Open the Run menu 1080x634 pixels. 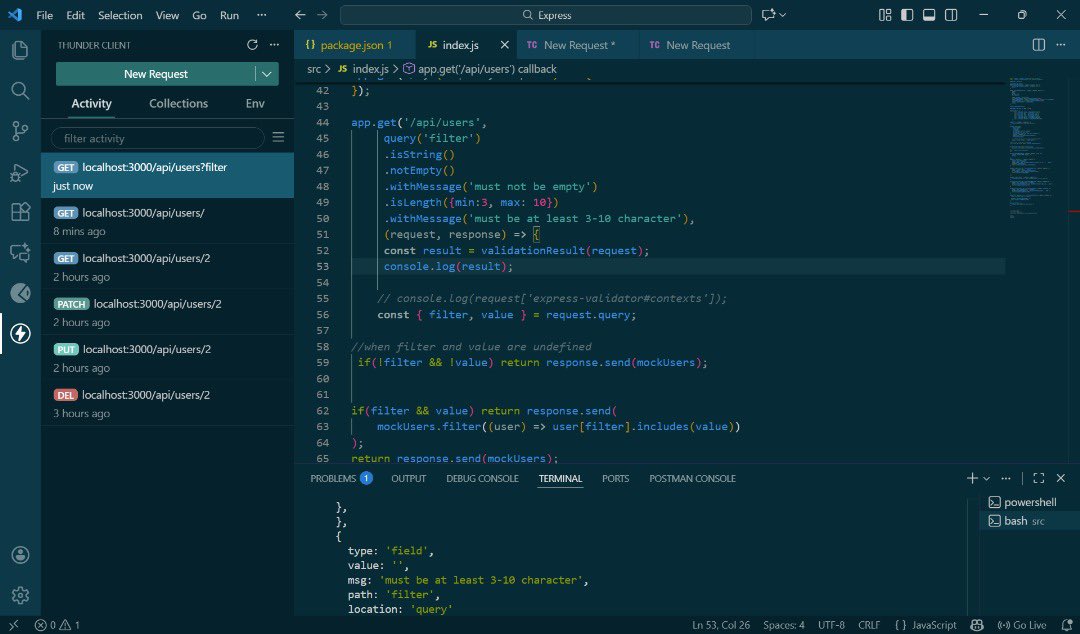(x=229, y=15)
